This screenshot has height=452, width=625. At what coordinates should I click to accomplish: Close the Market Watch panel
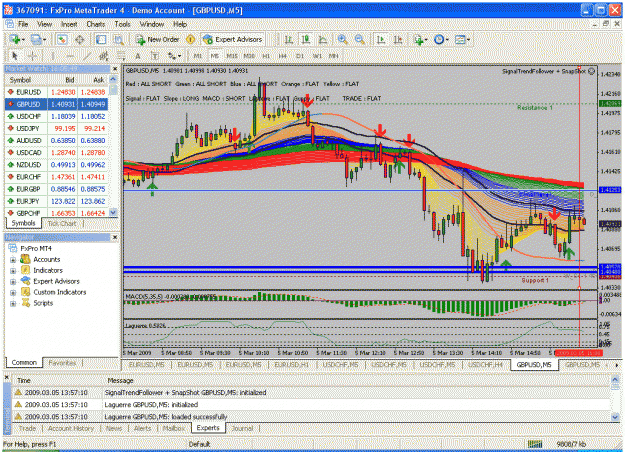115,69
